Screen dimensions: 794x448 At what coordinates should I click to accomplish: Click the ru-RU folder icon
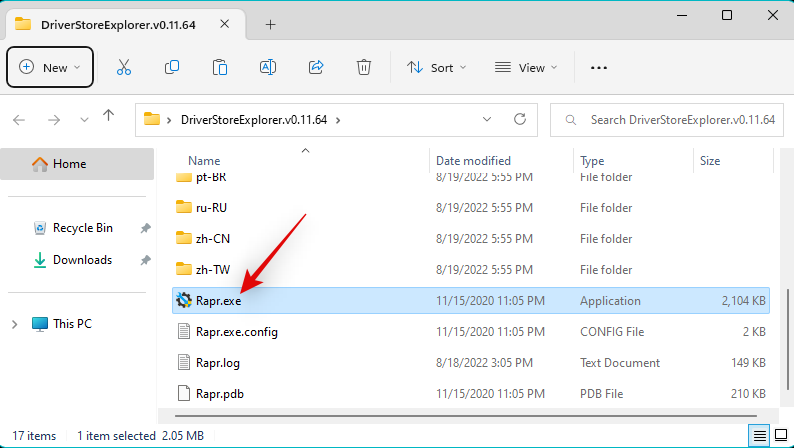183,207
